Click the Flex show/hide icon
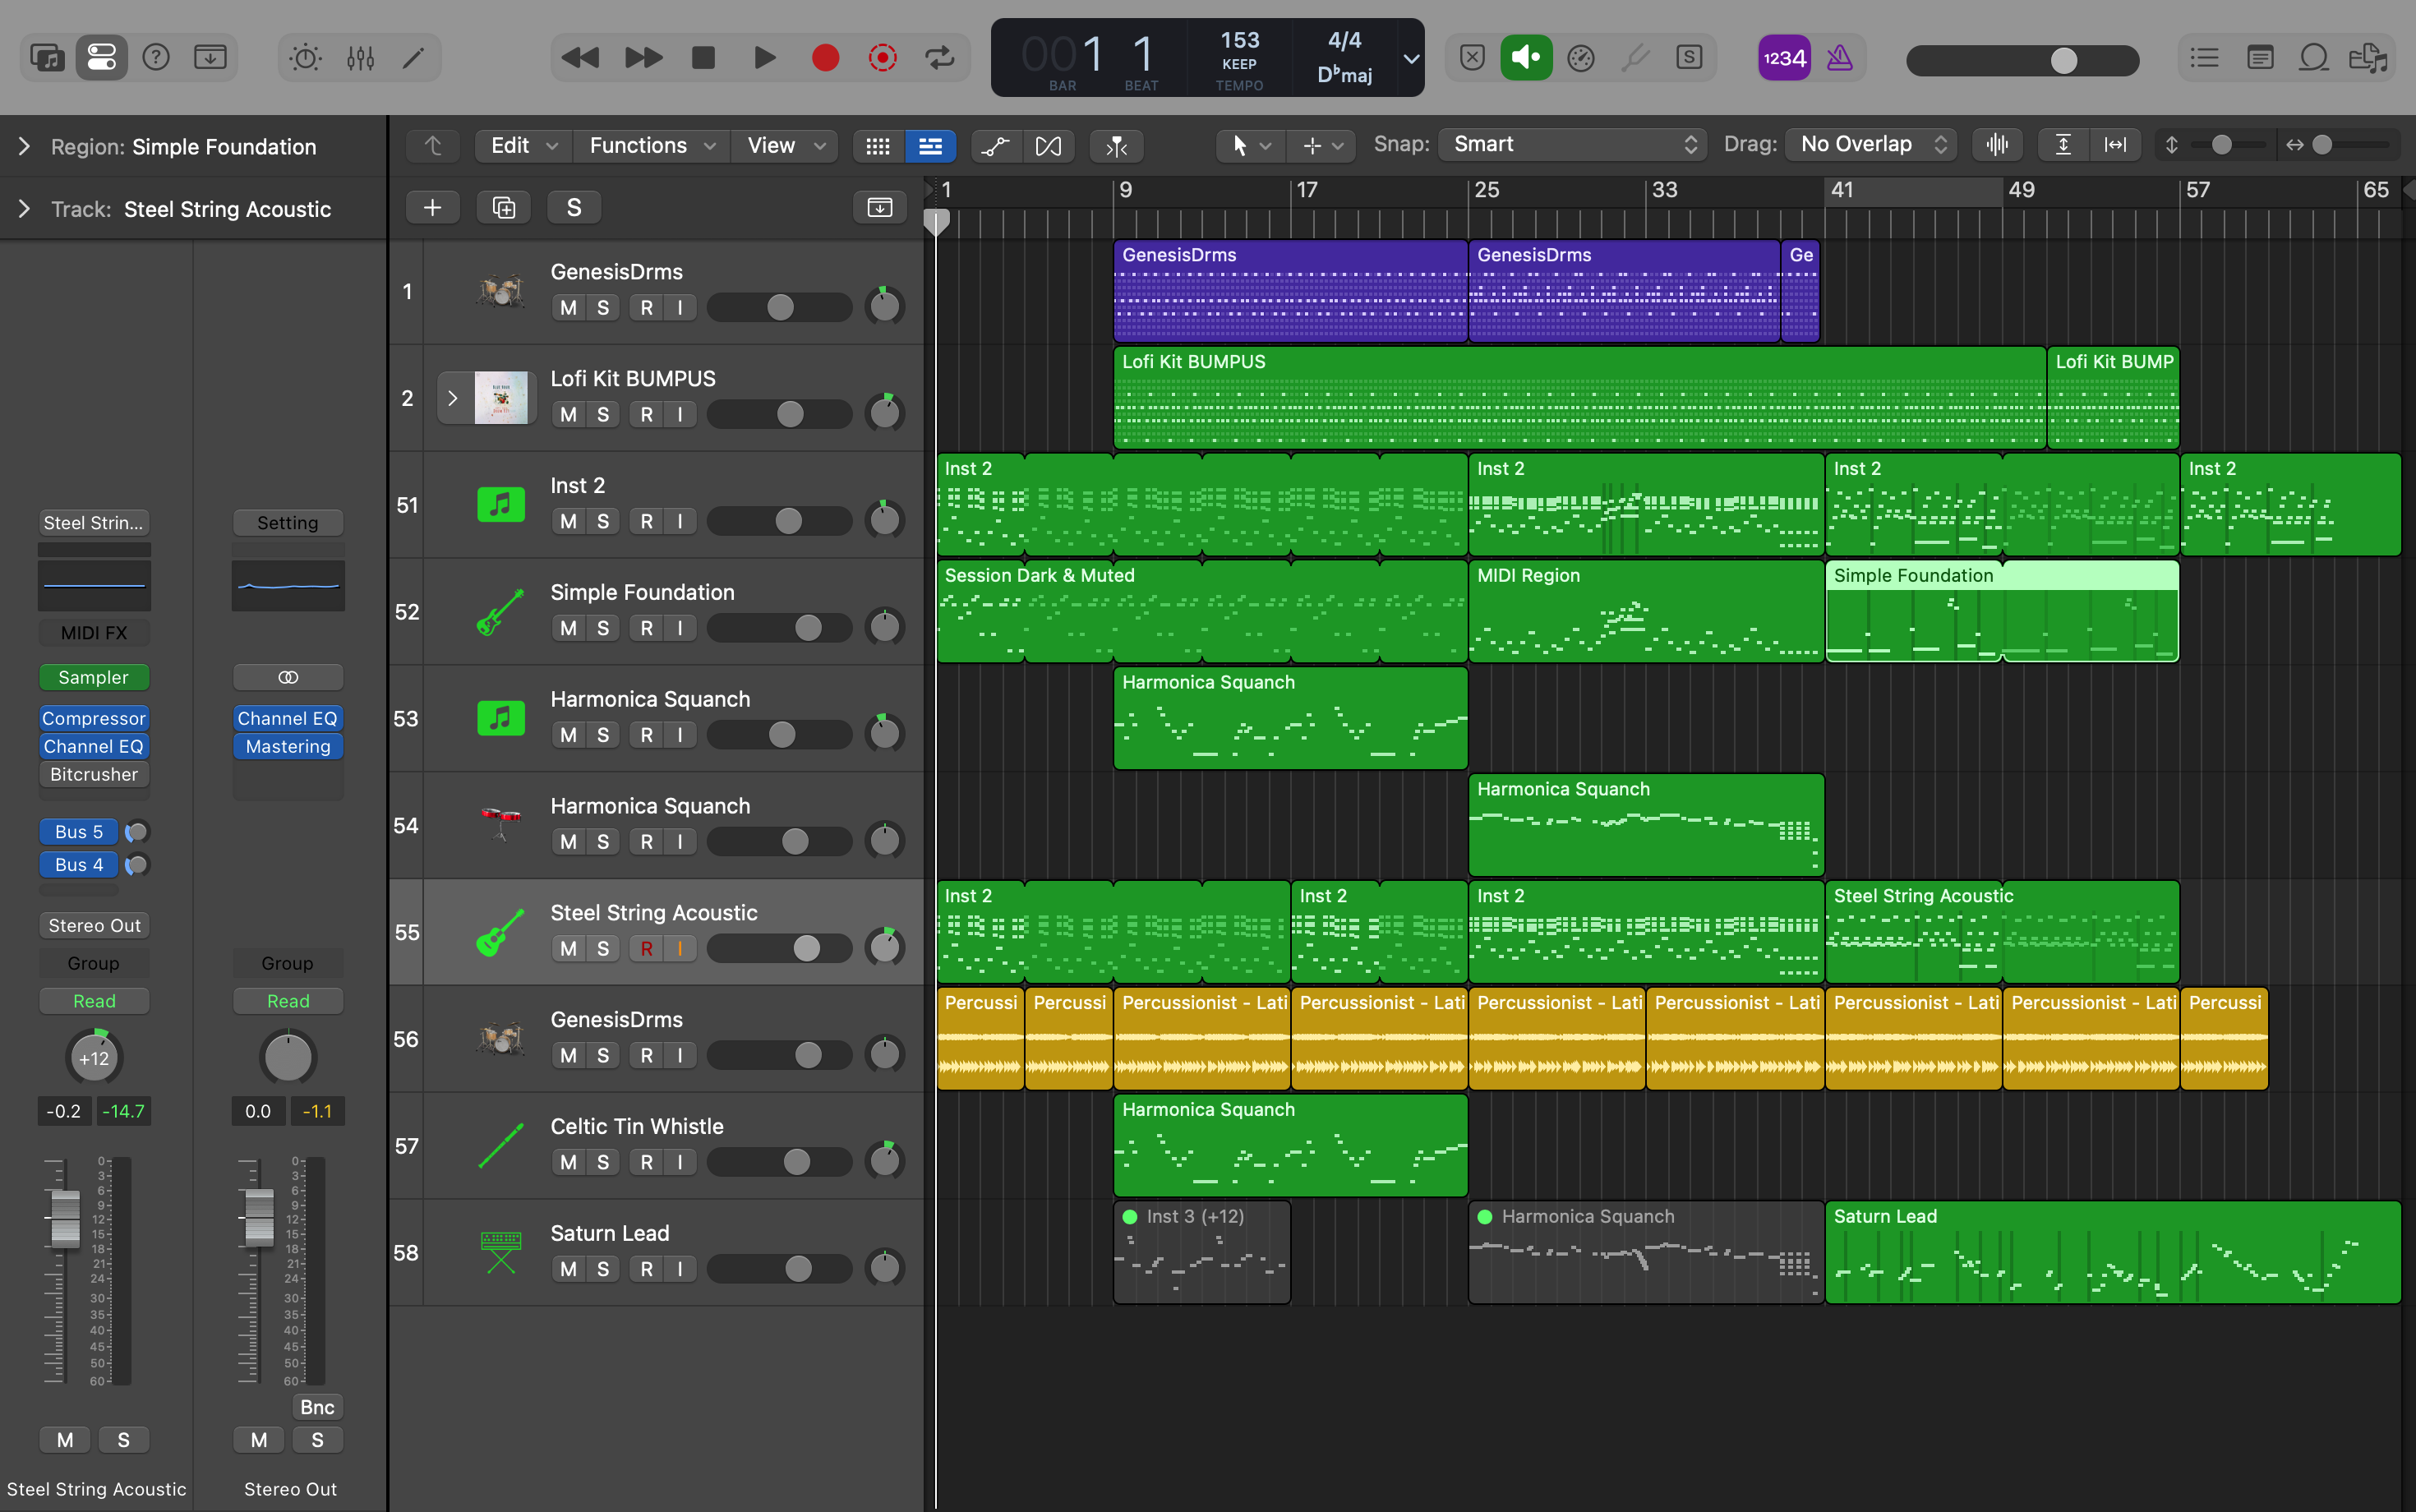 pos(1048,146)
